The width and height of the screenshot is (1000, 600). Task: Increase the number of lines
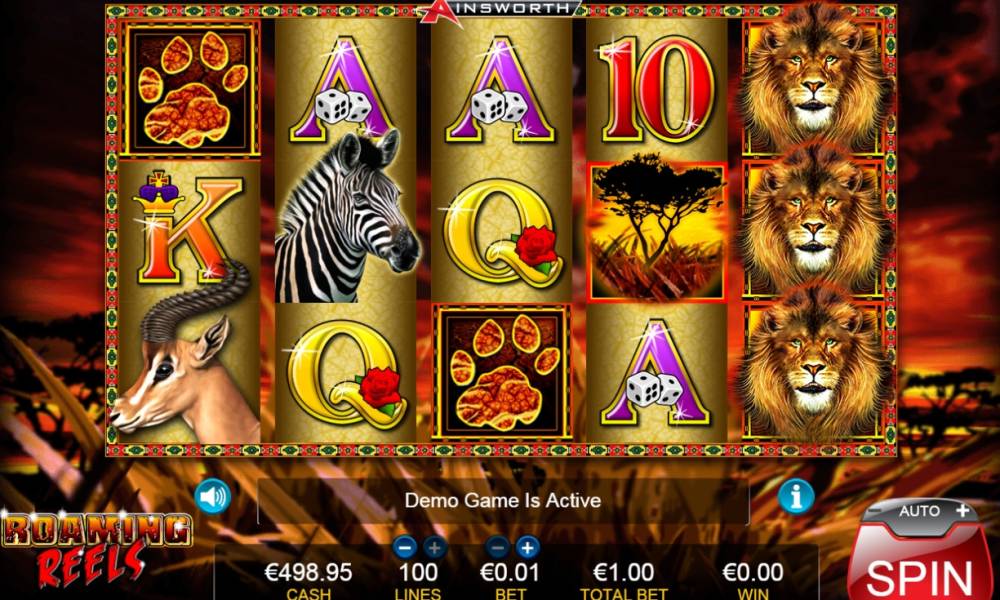(x=434, y=548)
